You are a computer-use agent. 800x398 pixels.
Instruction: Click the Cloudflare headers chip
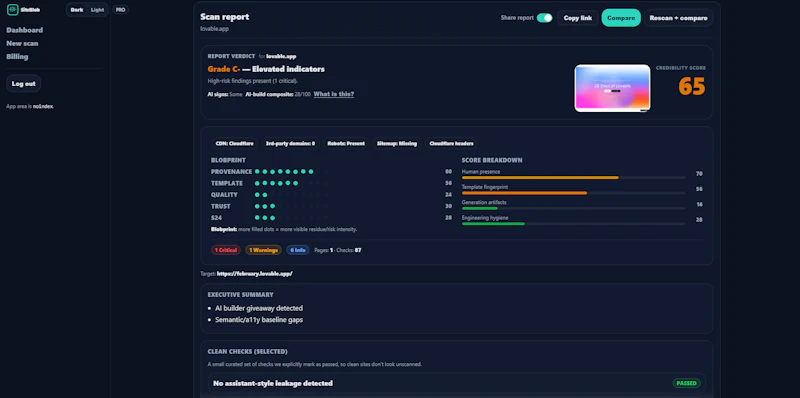451,143
